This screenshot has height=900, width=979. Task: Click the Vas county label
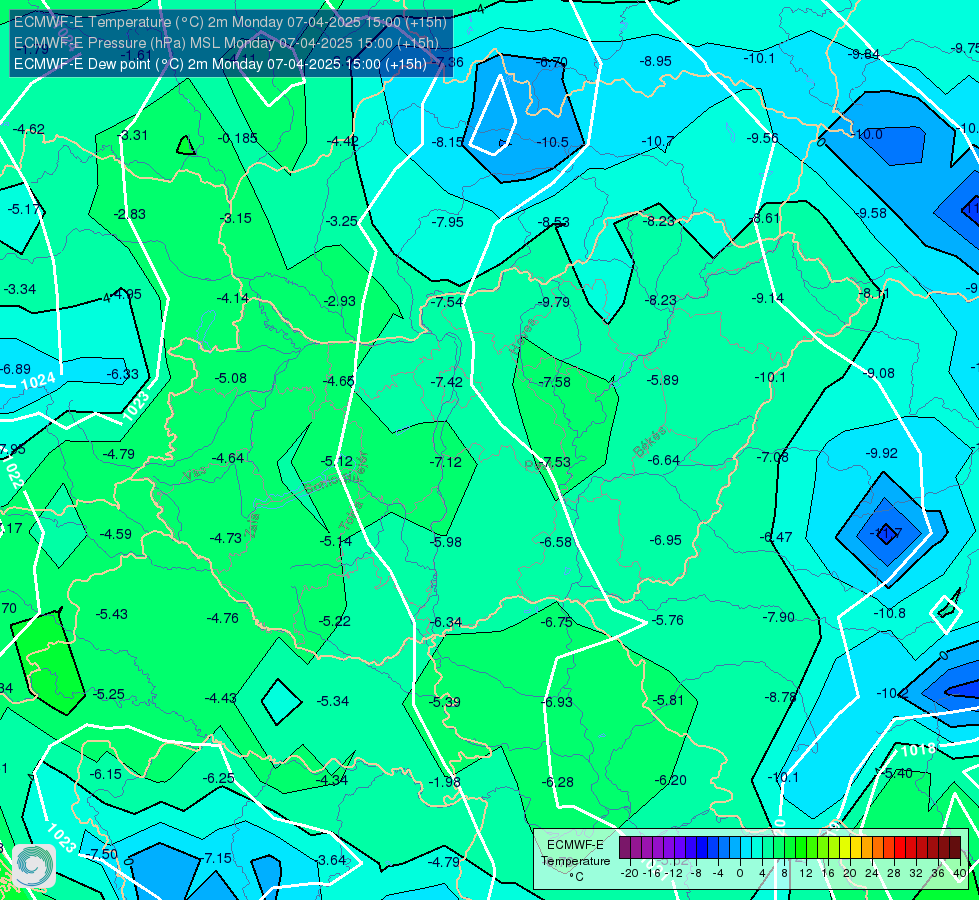(195, 475)
